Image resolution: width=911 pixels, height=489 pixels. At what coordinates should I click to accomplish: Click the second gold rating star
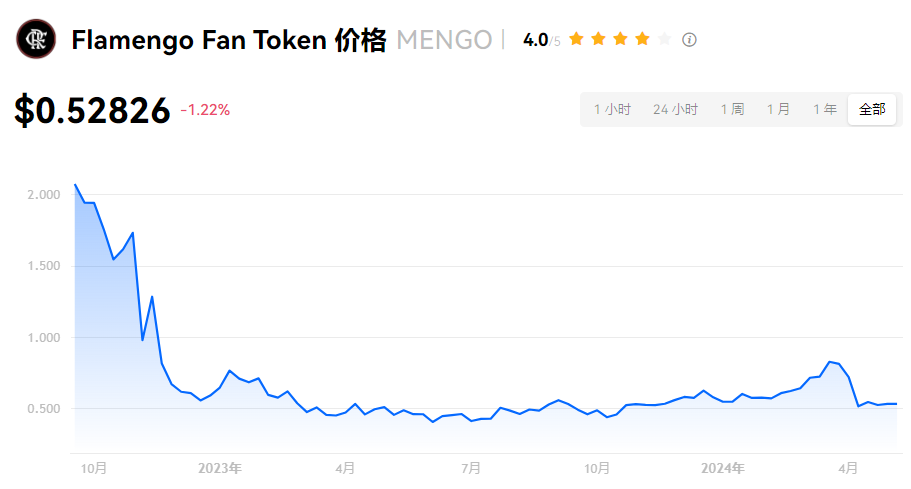(598, 39)
